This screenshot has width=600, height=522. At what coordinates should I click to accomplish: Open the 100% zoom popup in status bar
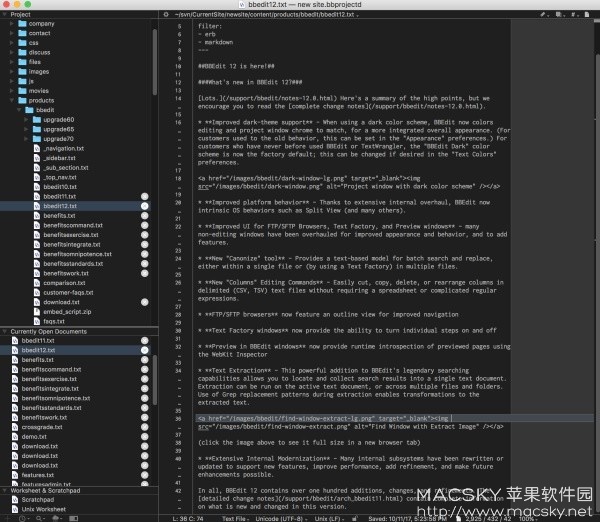pyautogui.click(x=528, y=519)
